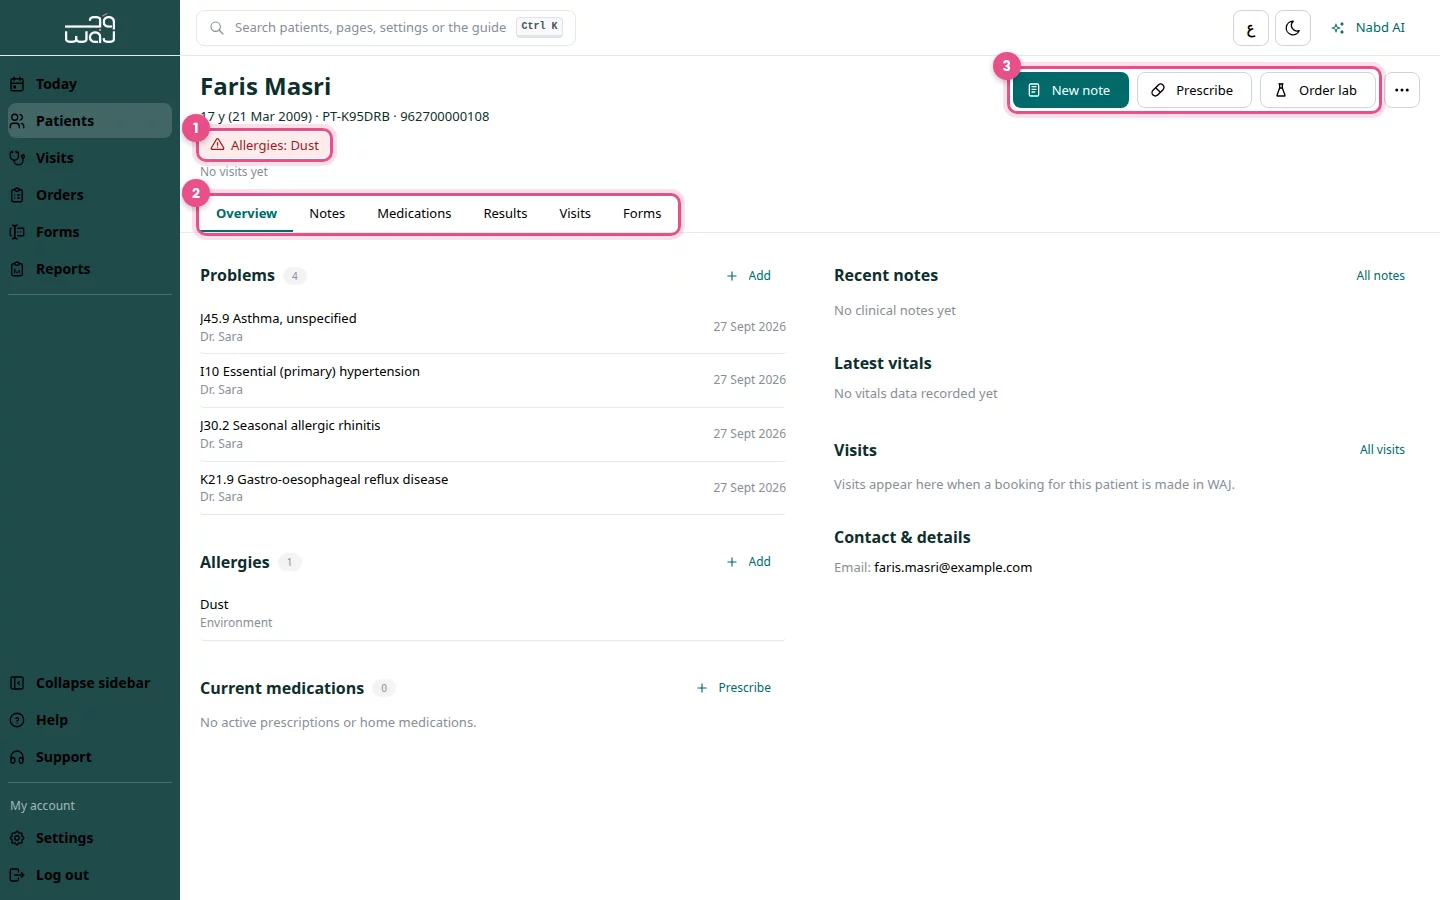Screen dimensions: 1440x900
Task: Open I10 Essential hypertension problem
Action: click(x=493, y=380)
